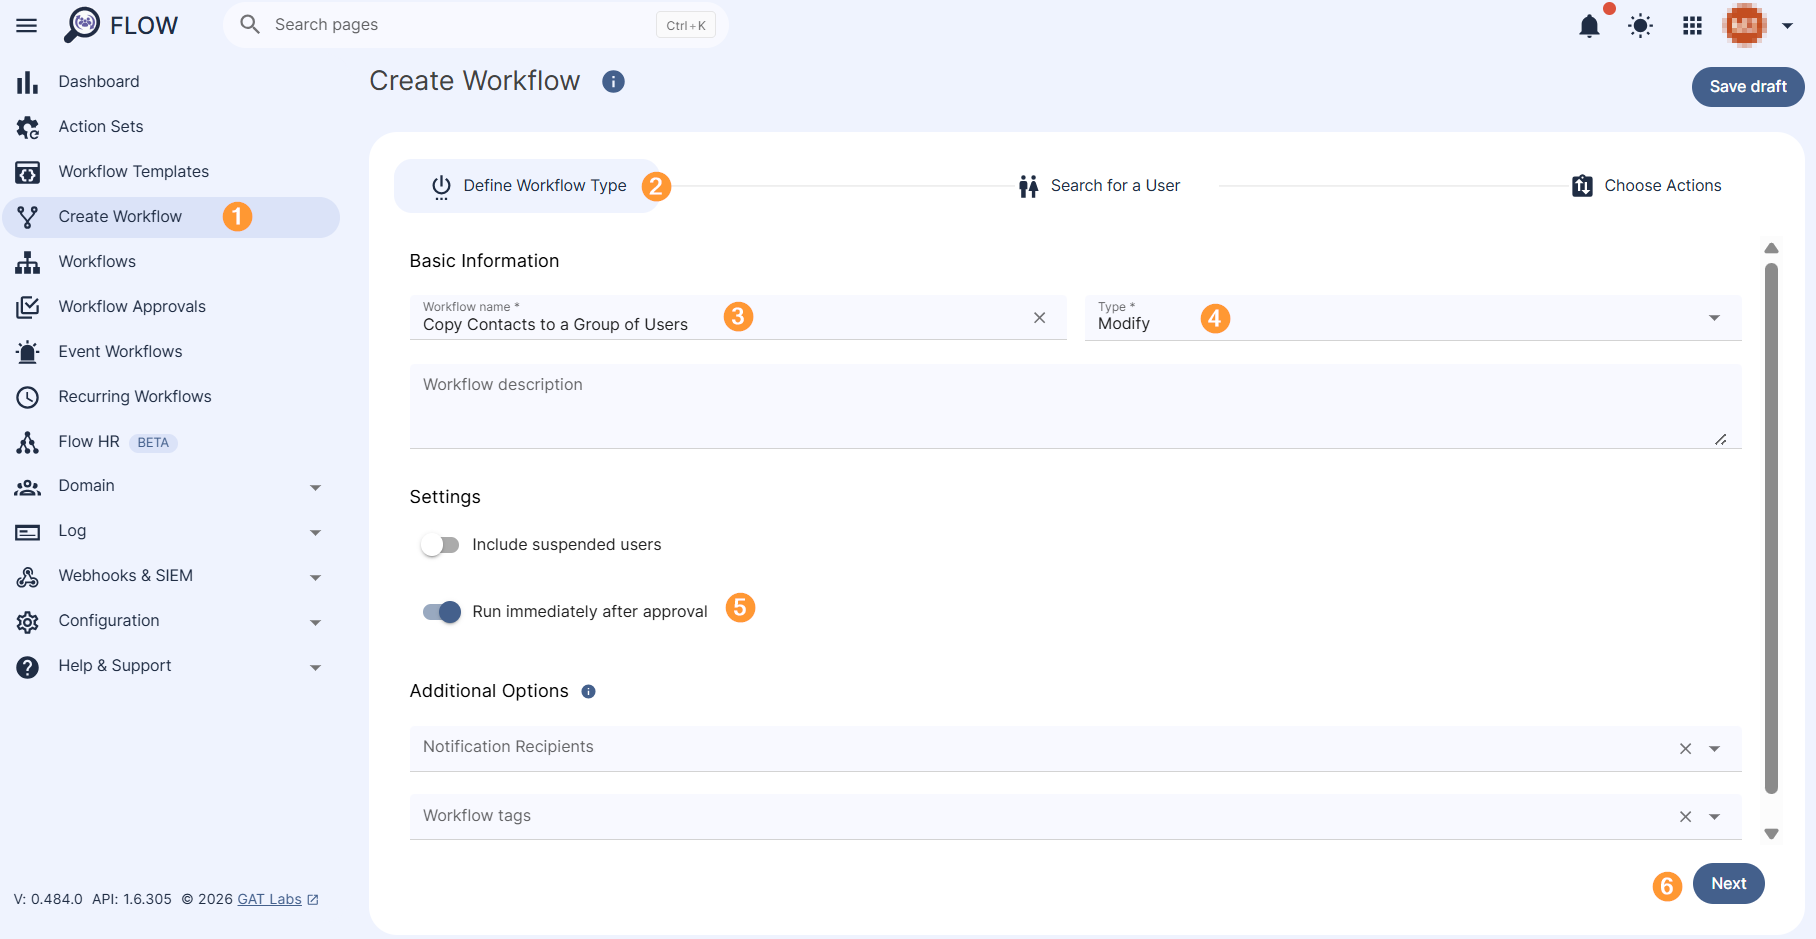
Task: Expand the Configuration menu section
Action: [316, 623]
